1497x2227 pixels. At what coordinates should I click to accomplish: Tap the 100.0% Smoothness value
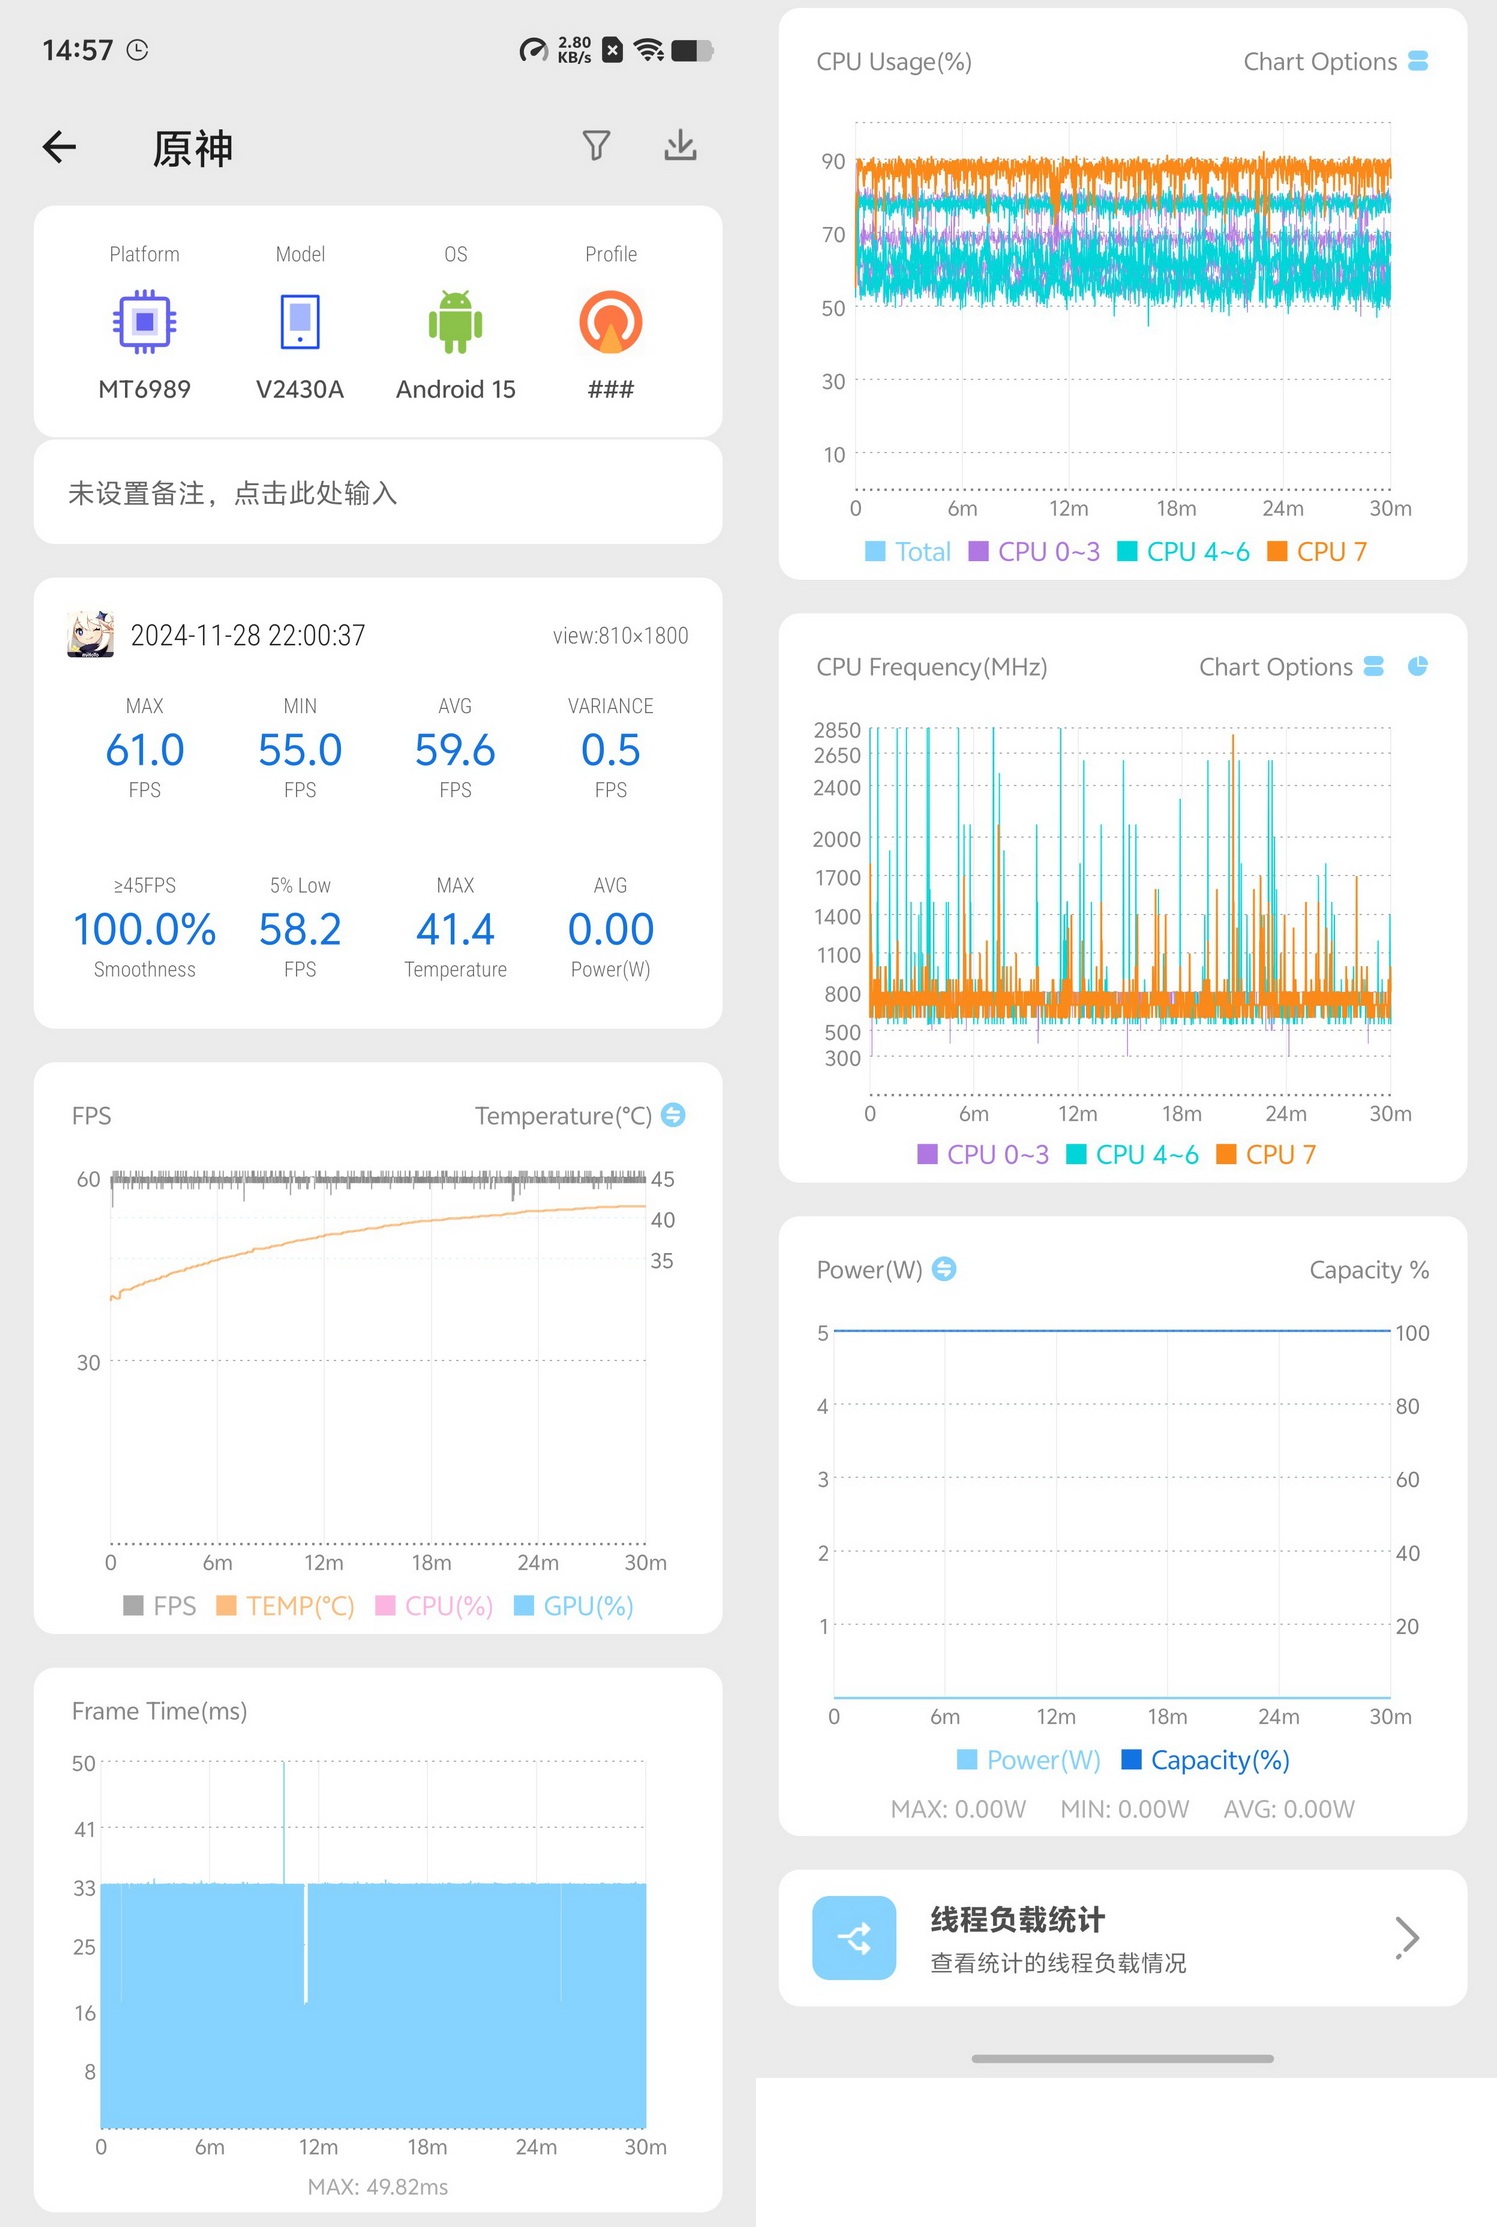click(145, 929)
